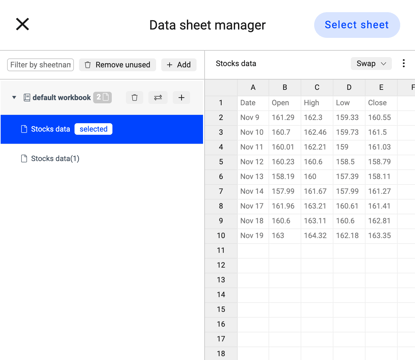Viewport: 415px width, 360px height.
Task: Select column A header
Action: [253, 88]
